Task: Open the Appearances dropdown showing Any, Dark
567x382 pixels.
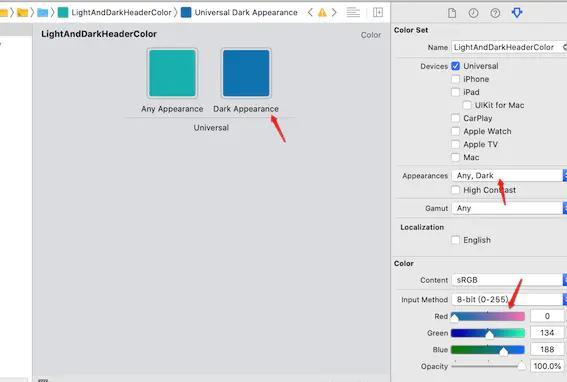Action: point(509,175)
